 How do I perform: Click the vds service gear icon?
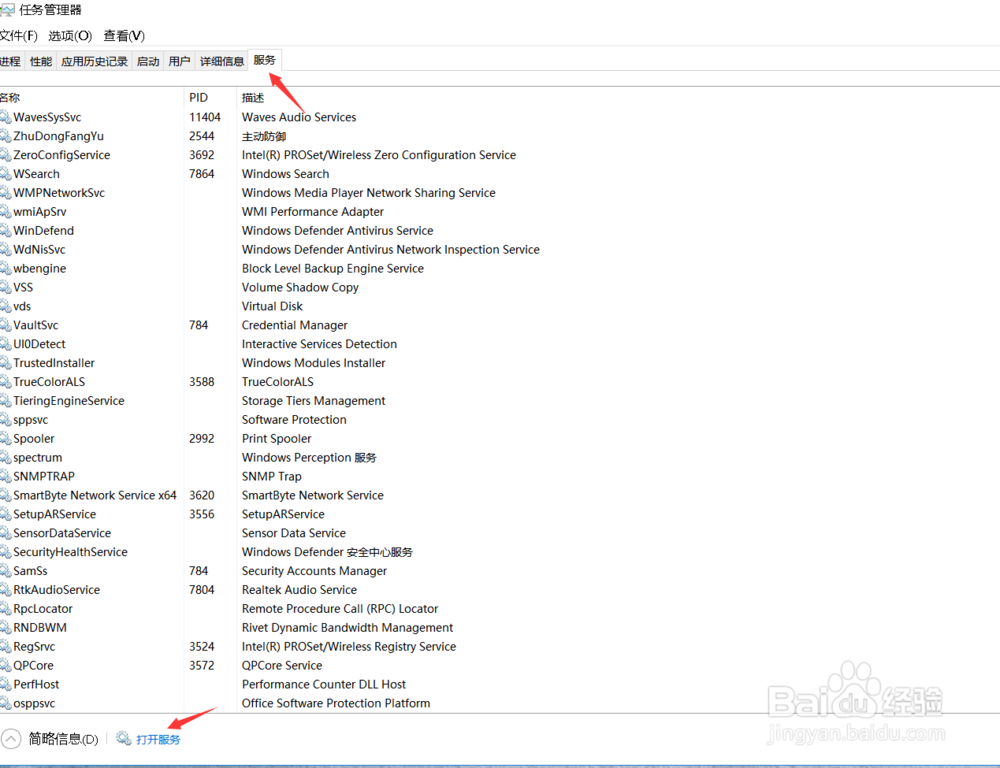[x=5, y=306]
